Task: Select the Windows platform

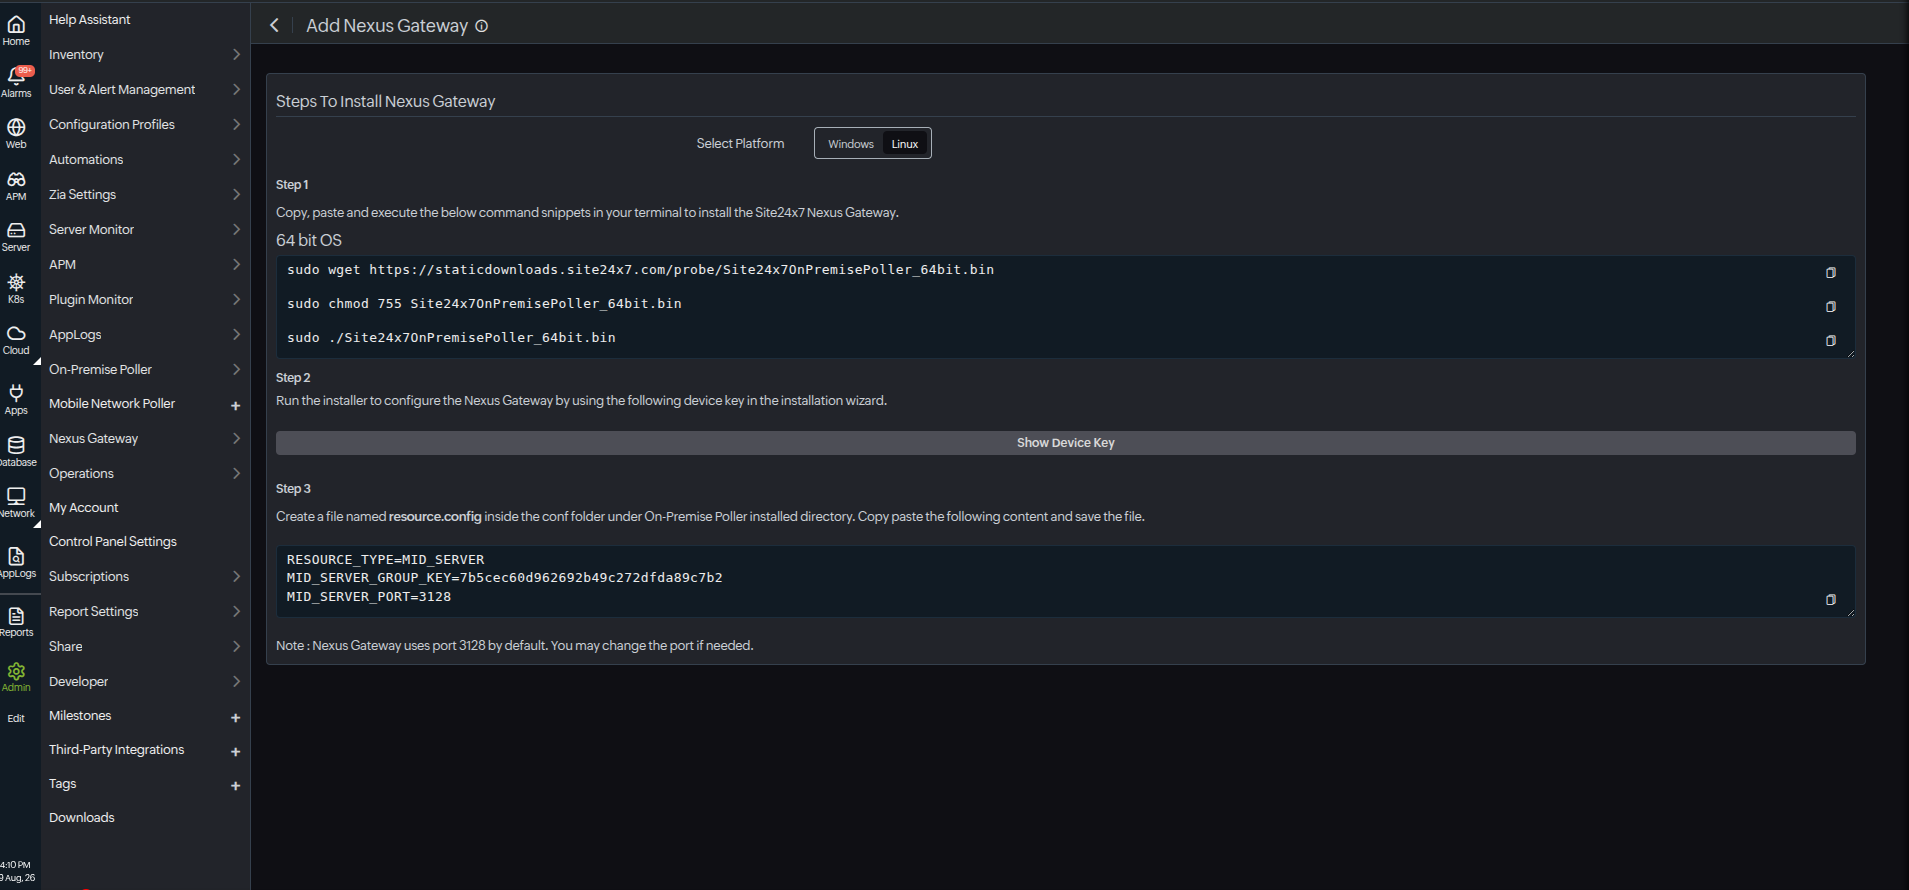Action: pos(851,144)
